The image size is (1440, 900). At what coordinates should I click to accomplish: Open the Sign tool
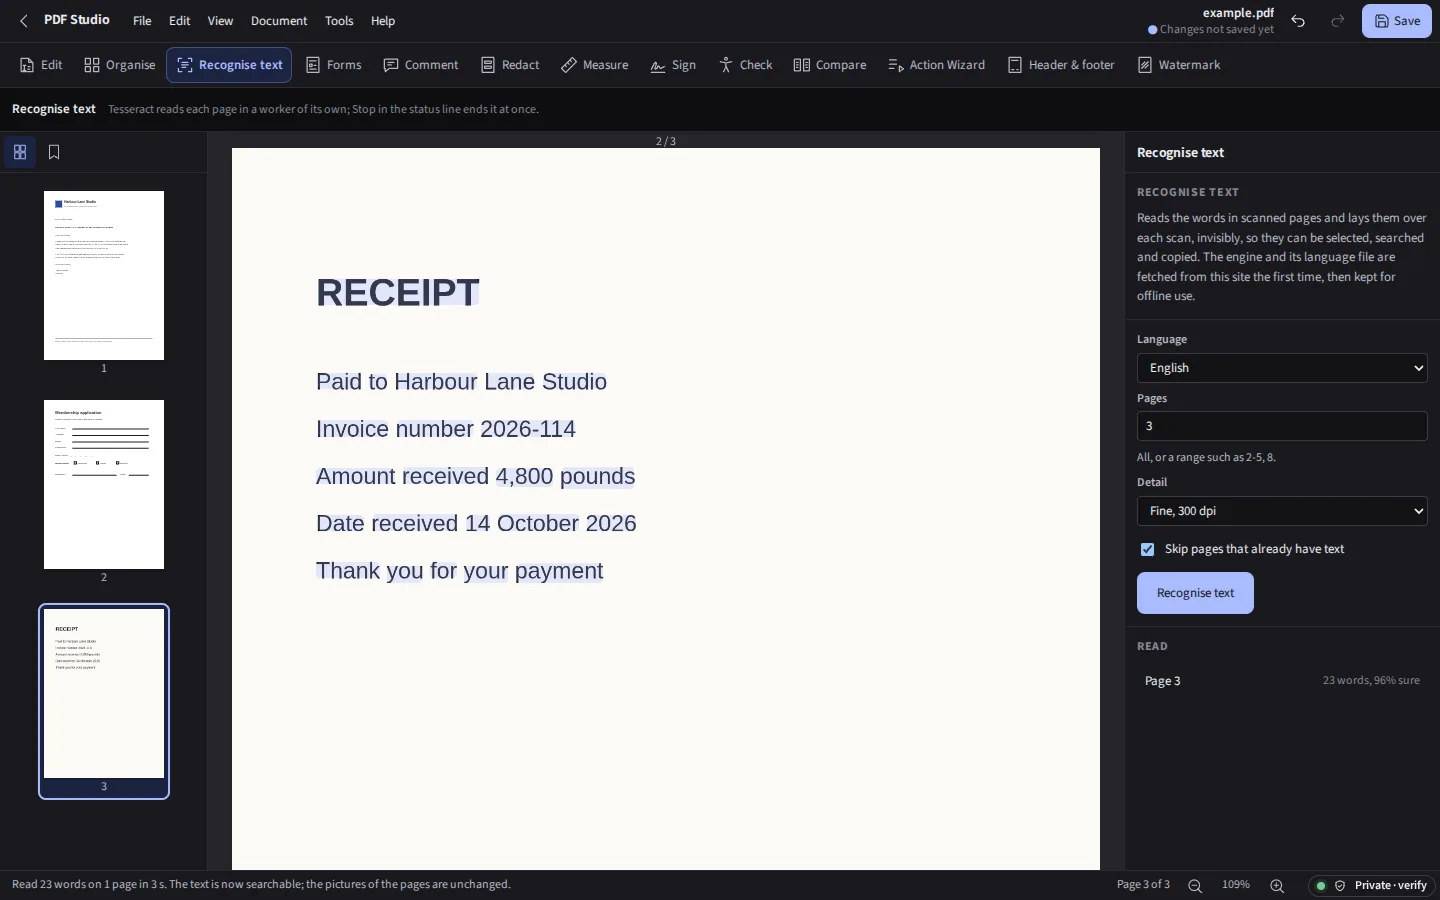[673, 65]
